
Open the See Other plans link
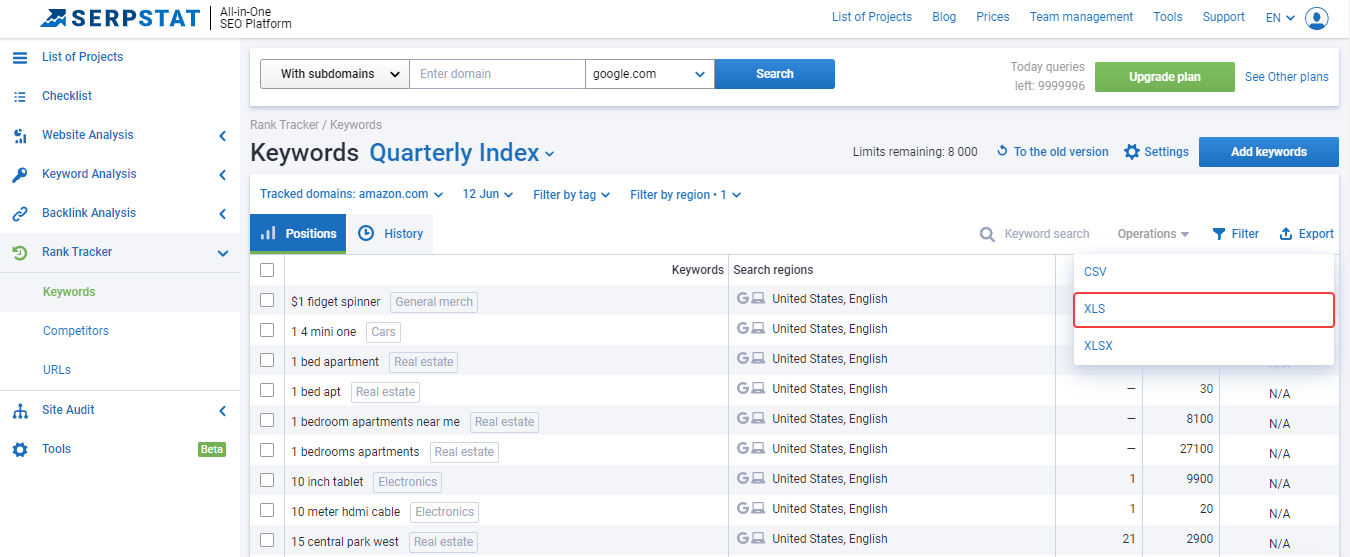click(x=1287, y=77)
